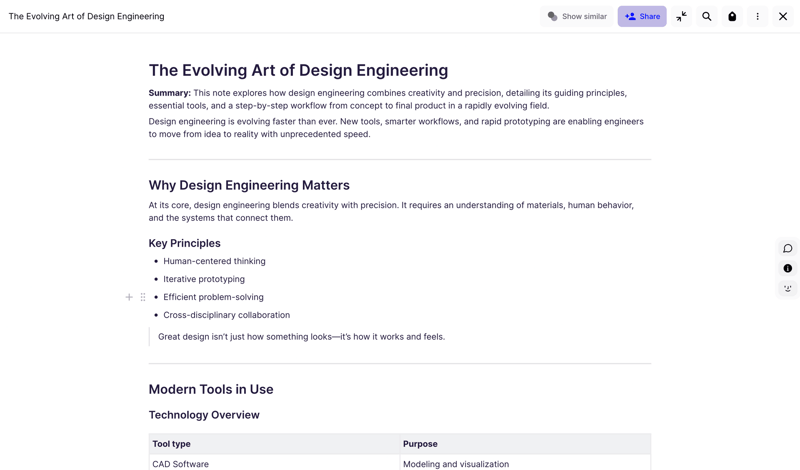Viewport: 800px width, 470px height.
Task: Open search with the magnifier icon
Action: pyautogui.click(x=707, y=17)
